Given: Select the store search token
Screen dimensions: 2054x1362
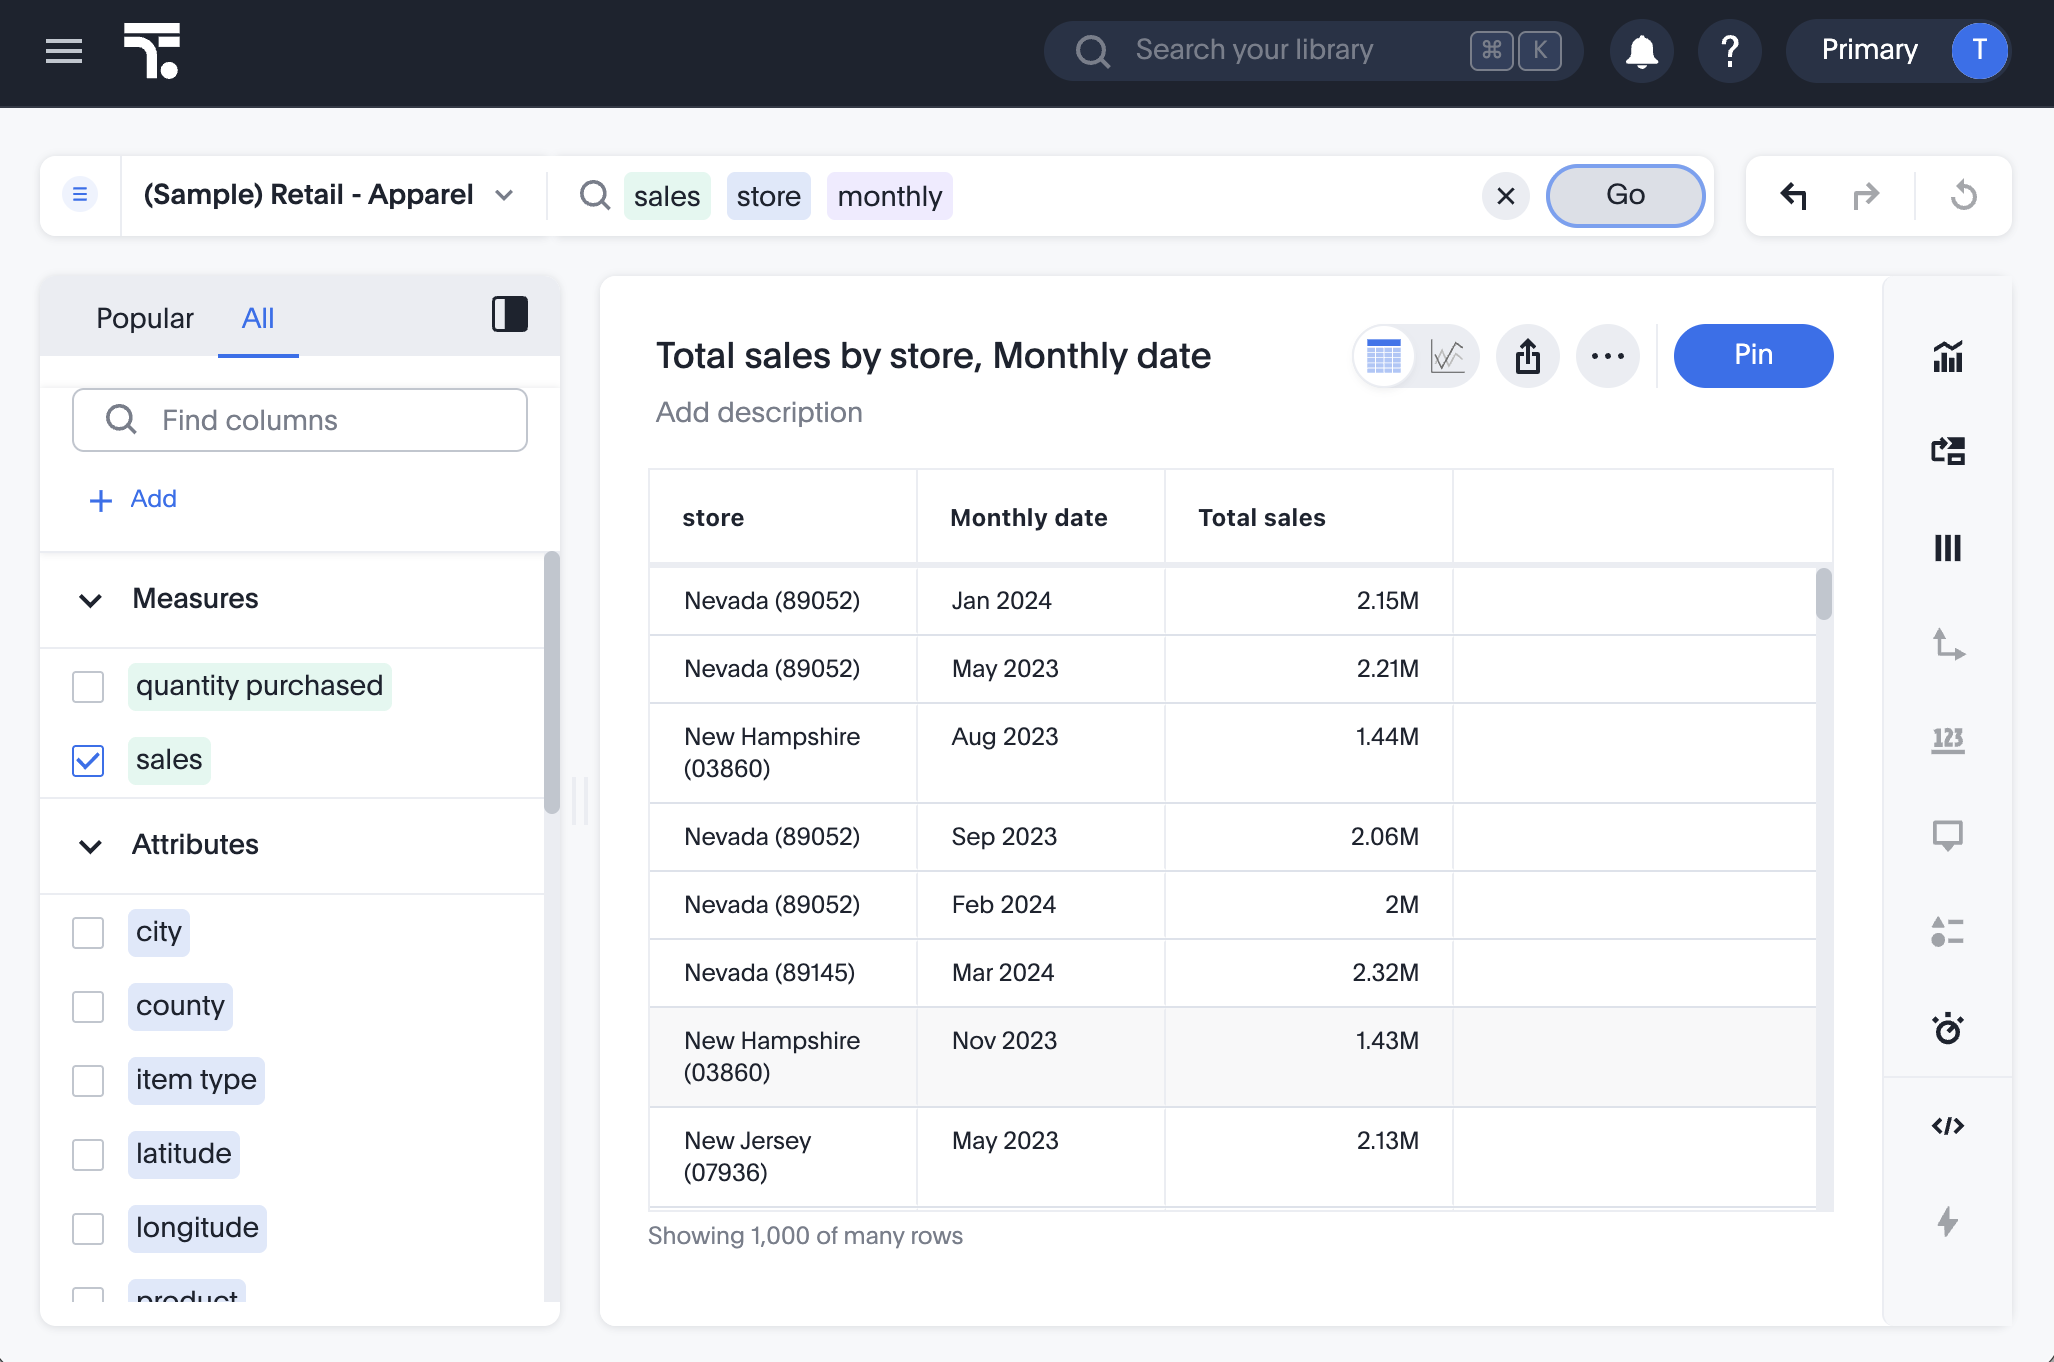Looking at the screenshot, I should pyautogui.click(x=768, y=196).
